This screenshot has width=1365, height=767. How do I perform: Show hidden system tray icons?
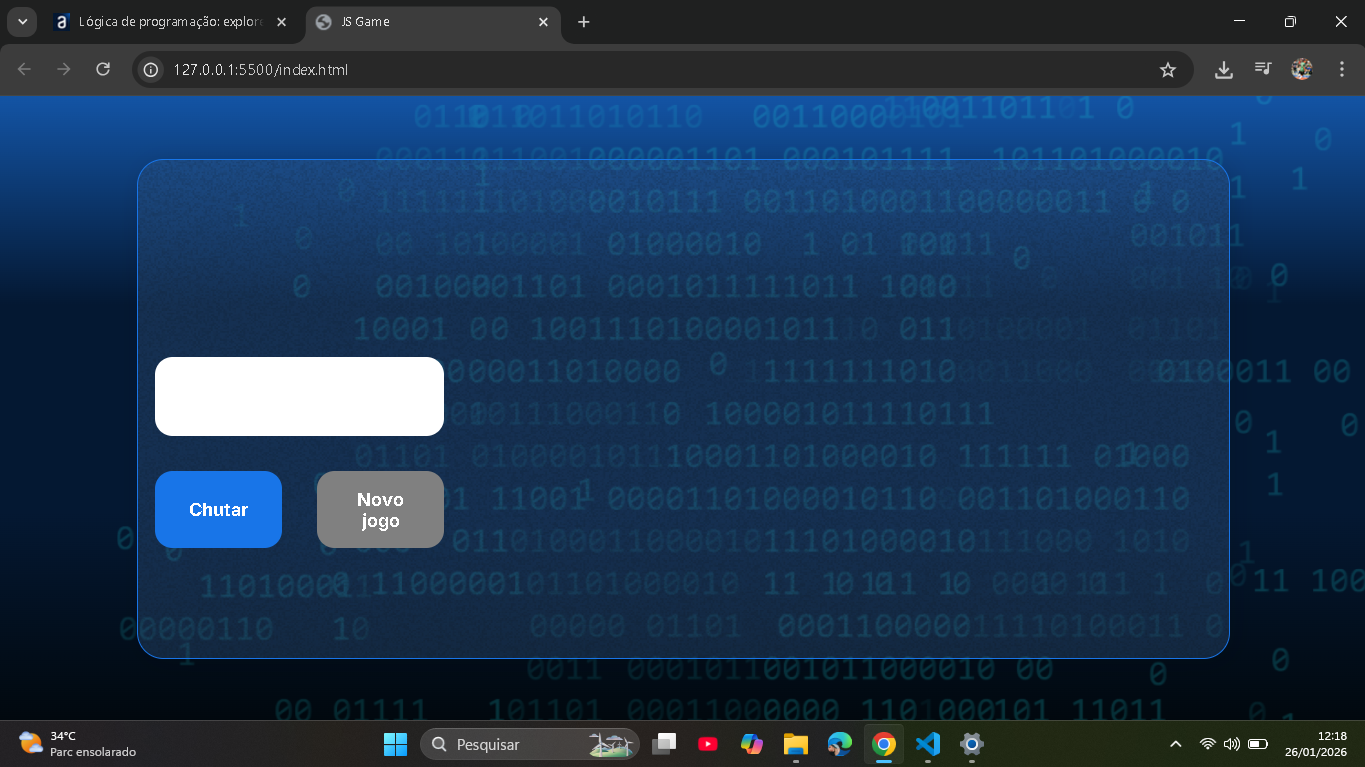[1176, 744]
